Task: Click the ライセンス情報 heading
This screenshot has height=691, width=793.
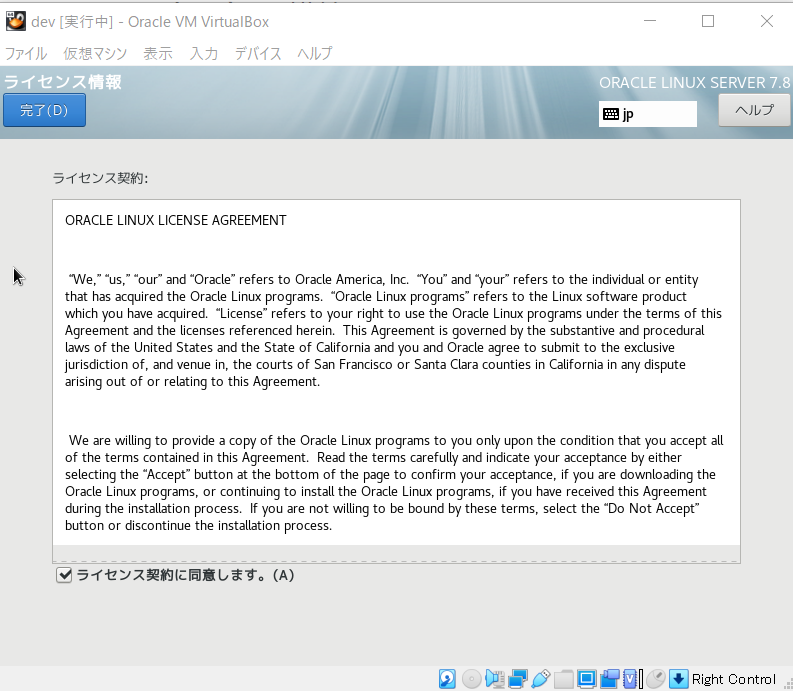Action: [63, 82]
